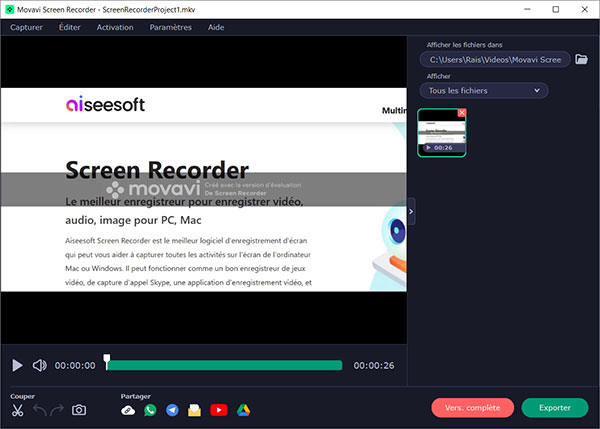
Task: Close the Movavi Screen Recorder window
Action: (585, 10)
